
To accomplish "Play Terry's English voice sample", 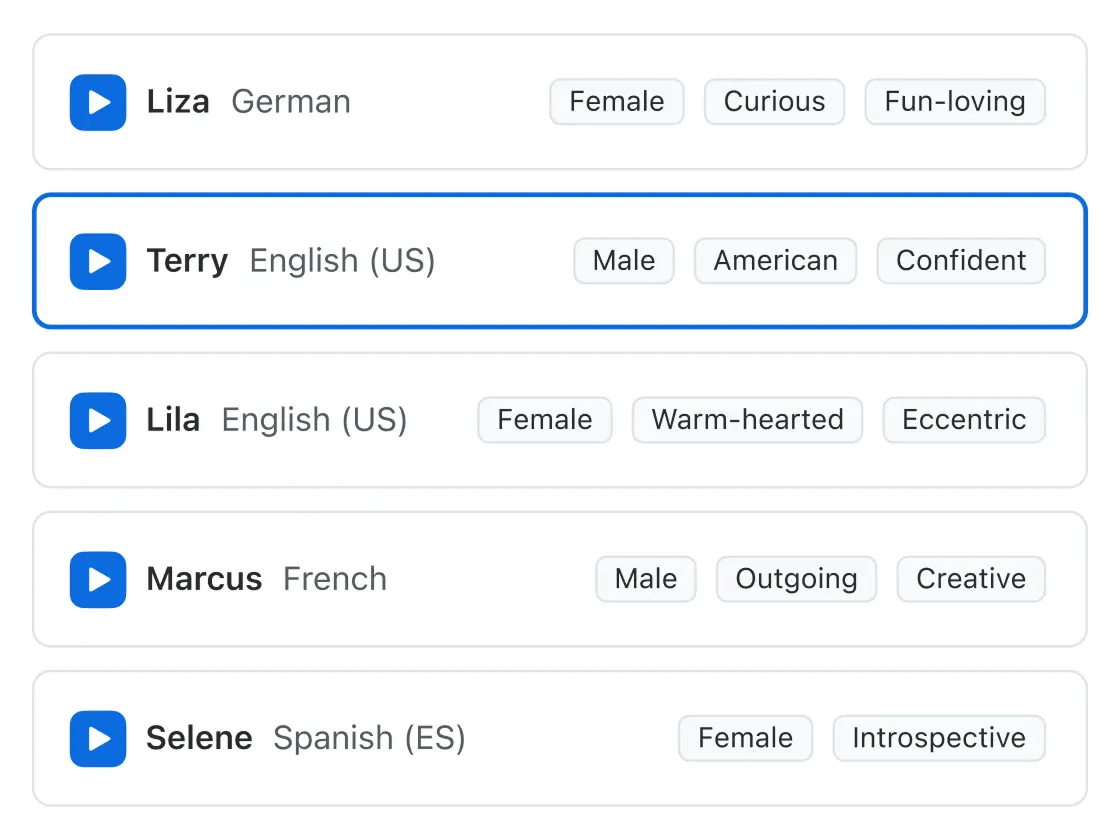I will click(x=97, y=261).
